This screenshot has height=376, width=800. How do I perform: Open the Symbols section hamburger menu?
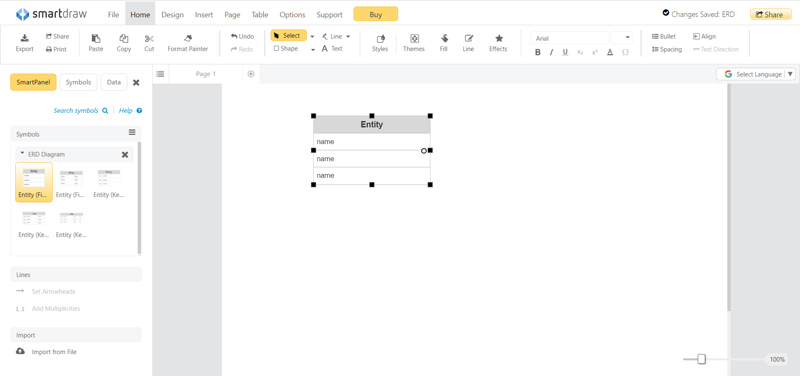[132, 133]
